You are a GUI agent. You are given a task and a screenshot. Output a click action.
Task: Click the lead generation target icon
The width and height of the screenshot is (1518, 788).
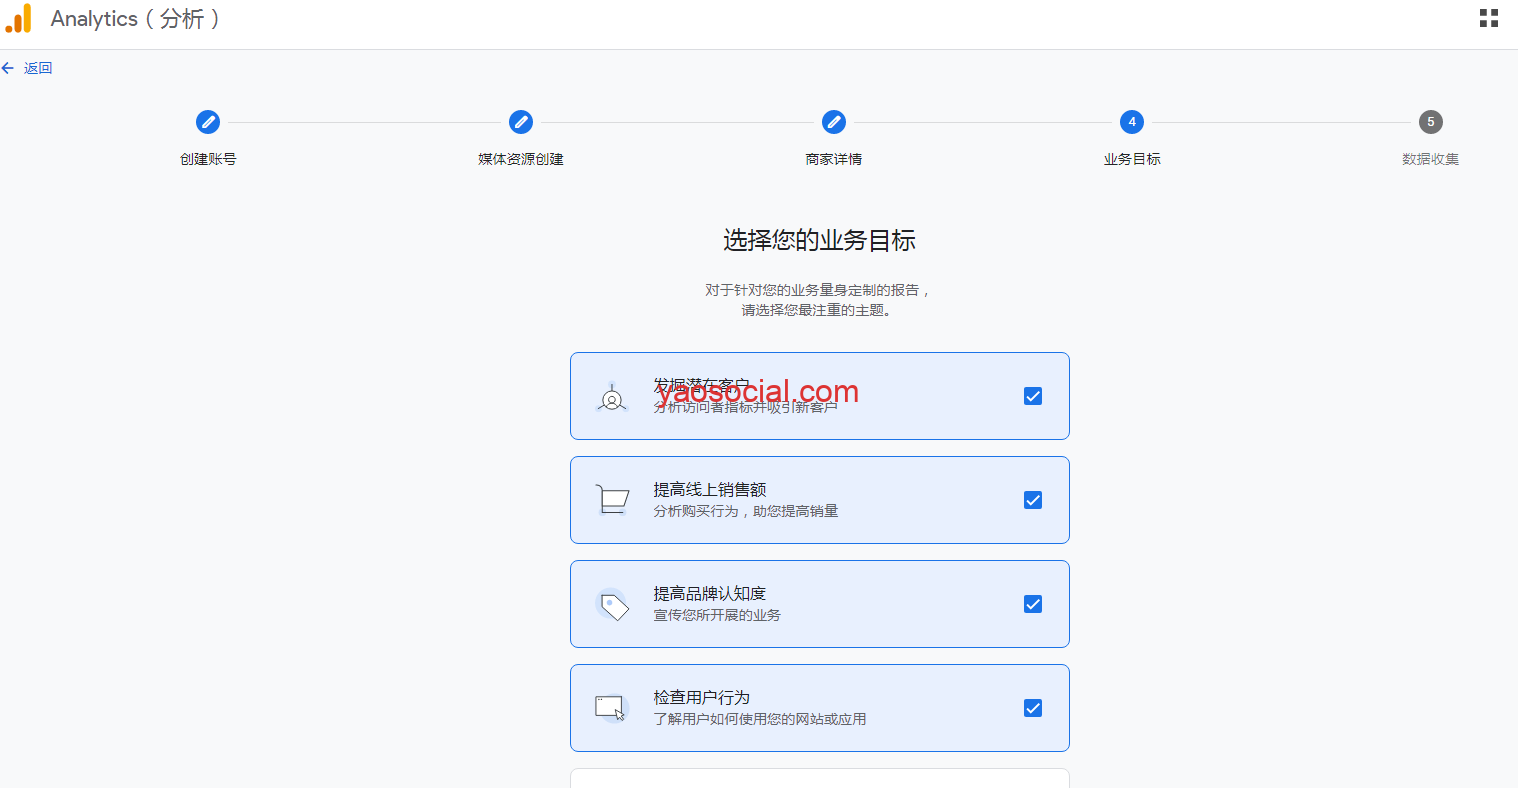(x=612, y=398)
